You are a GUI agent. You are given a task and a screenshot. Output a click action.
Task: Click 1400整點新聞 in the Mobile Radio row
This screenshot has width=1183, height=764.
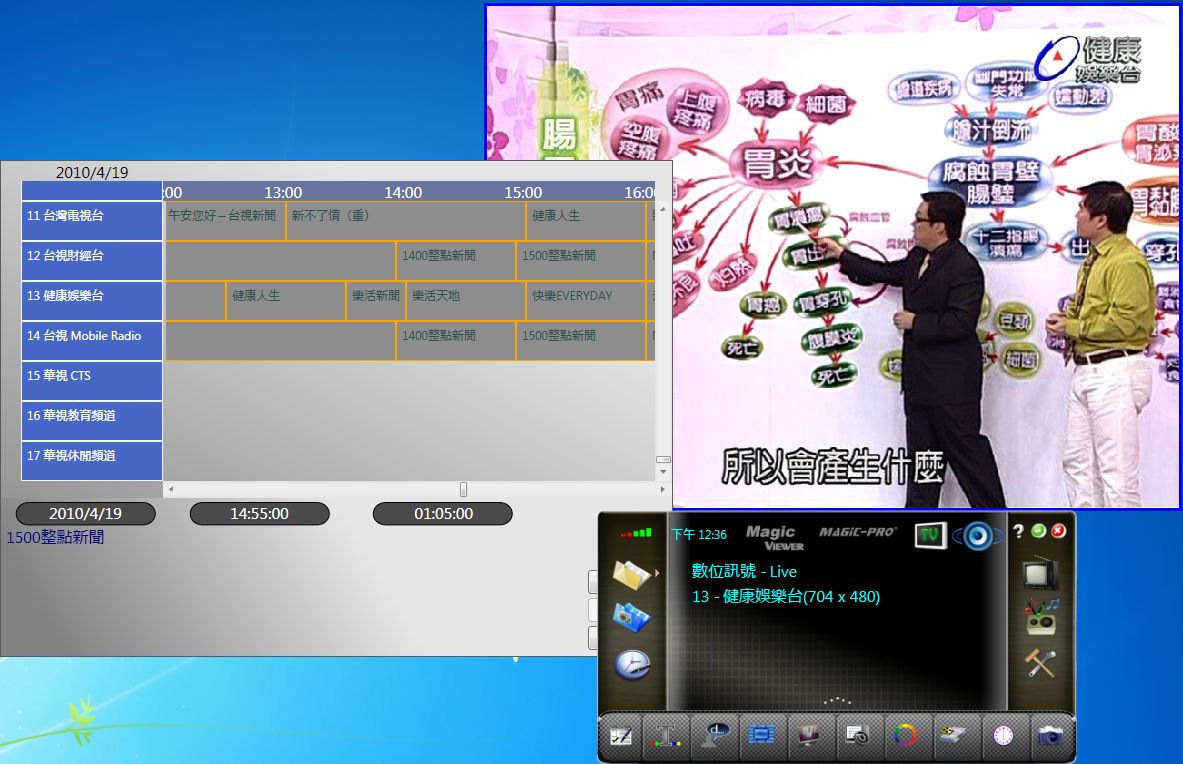pyautogui.click(x=456, y=341)
